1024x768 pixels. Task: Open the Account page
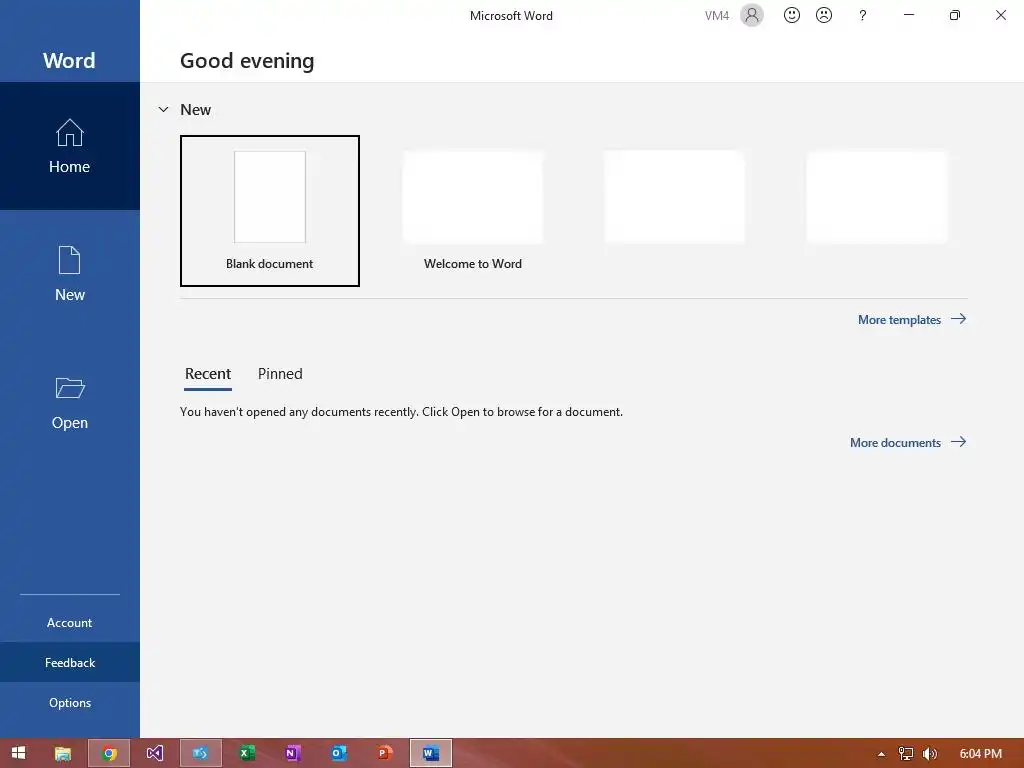70,622
